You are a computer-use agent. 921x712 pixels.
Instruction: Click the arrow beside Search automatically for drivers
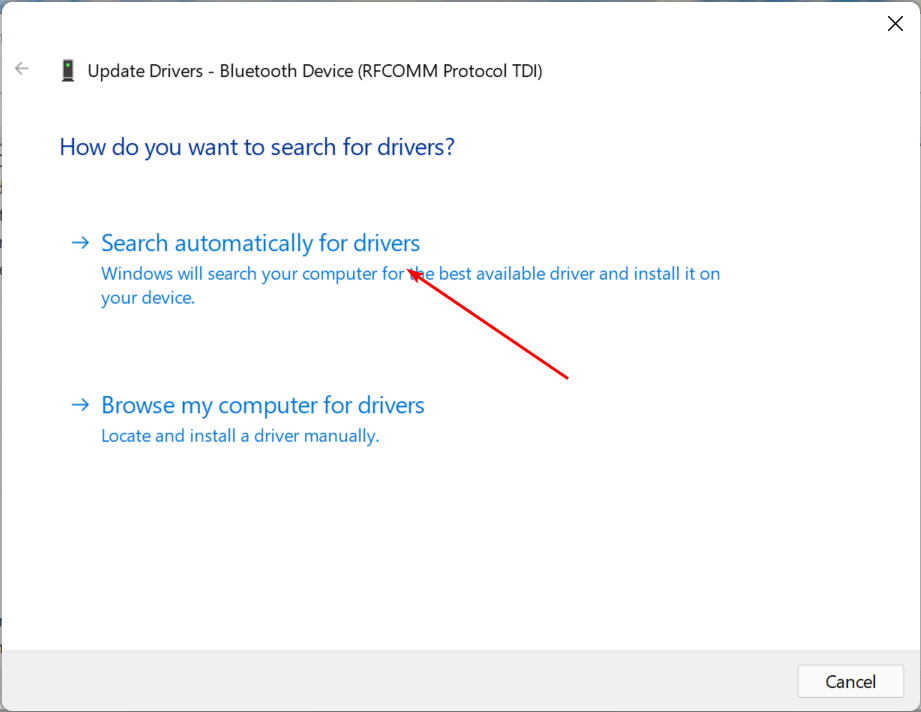tap(80, 243)
